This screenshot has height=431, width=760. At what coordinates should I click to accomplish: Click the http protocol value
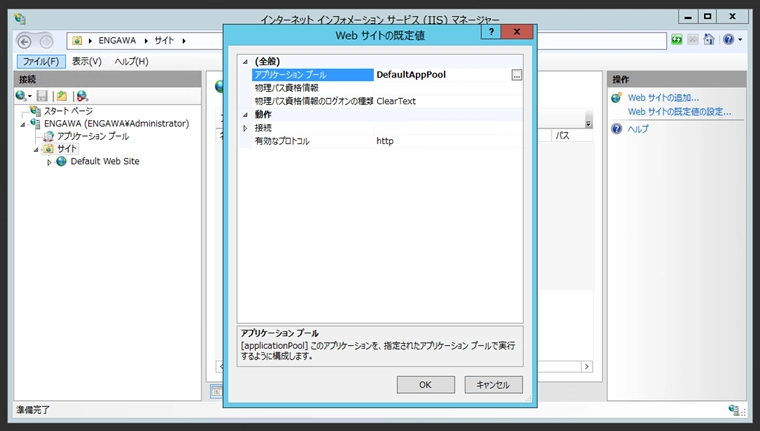pyautogui.click(x=385, y=141)
